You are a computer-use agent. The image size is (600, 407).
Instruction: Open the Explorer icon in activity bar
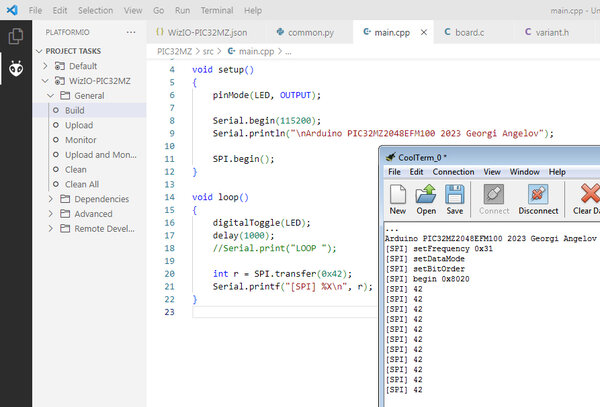point(16,36)
